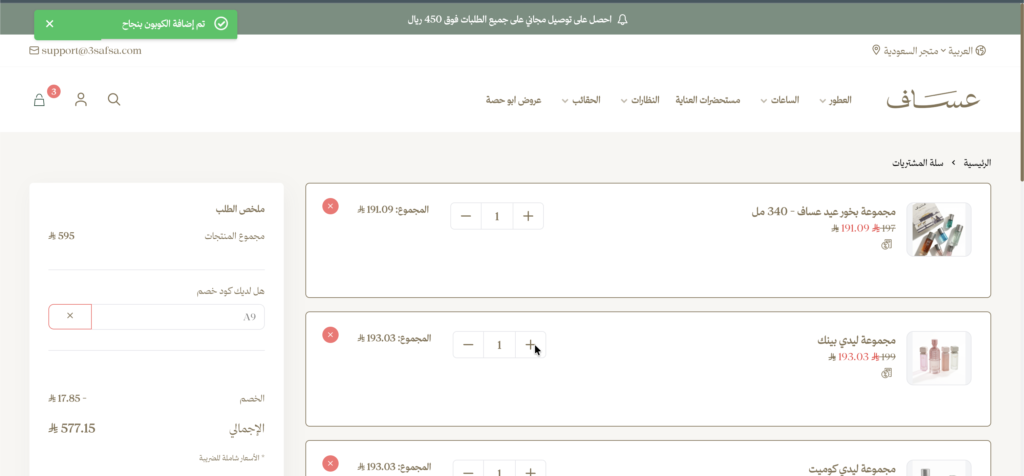The image size is (1024, 476).
Task: Increase quantity of مجموعة ليدي بينك
Action: coord(530,345)
